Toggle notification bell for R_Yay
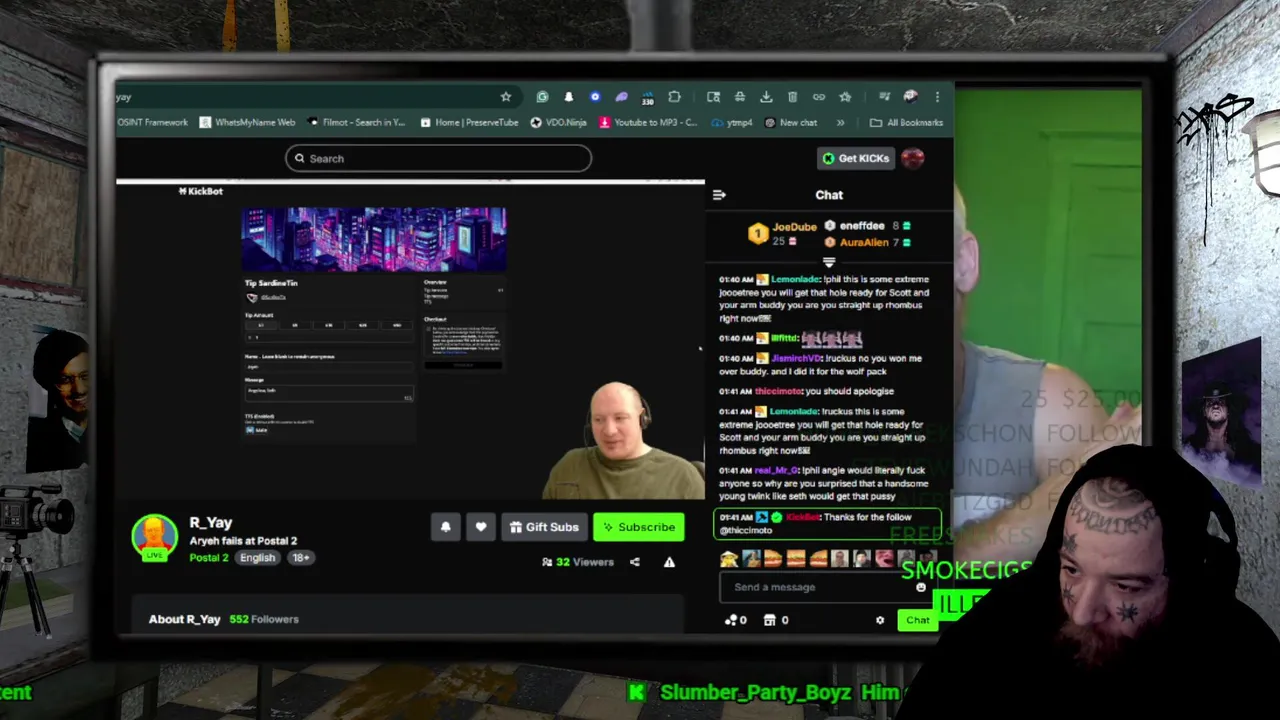 tap(446, 527)
